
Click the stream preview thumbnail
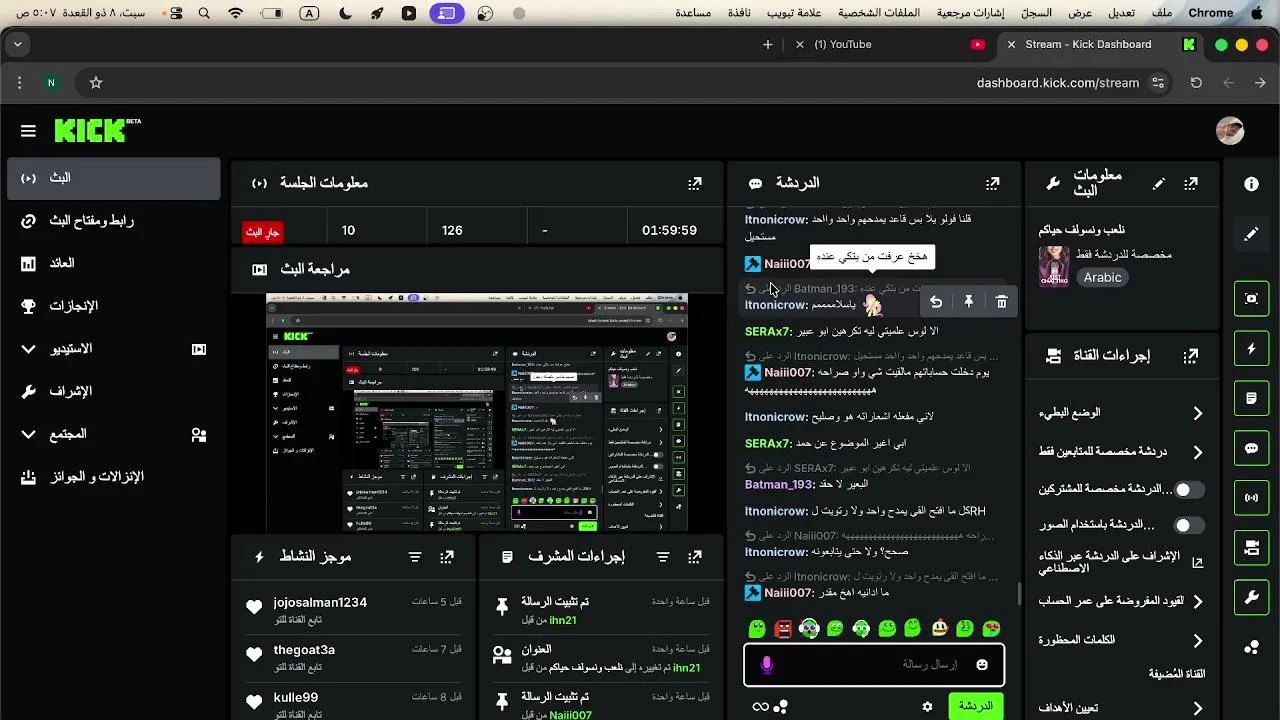click(477, 412)
